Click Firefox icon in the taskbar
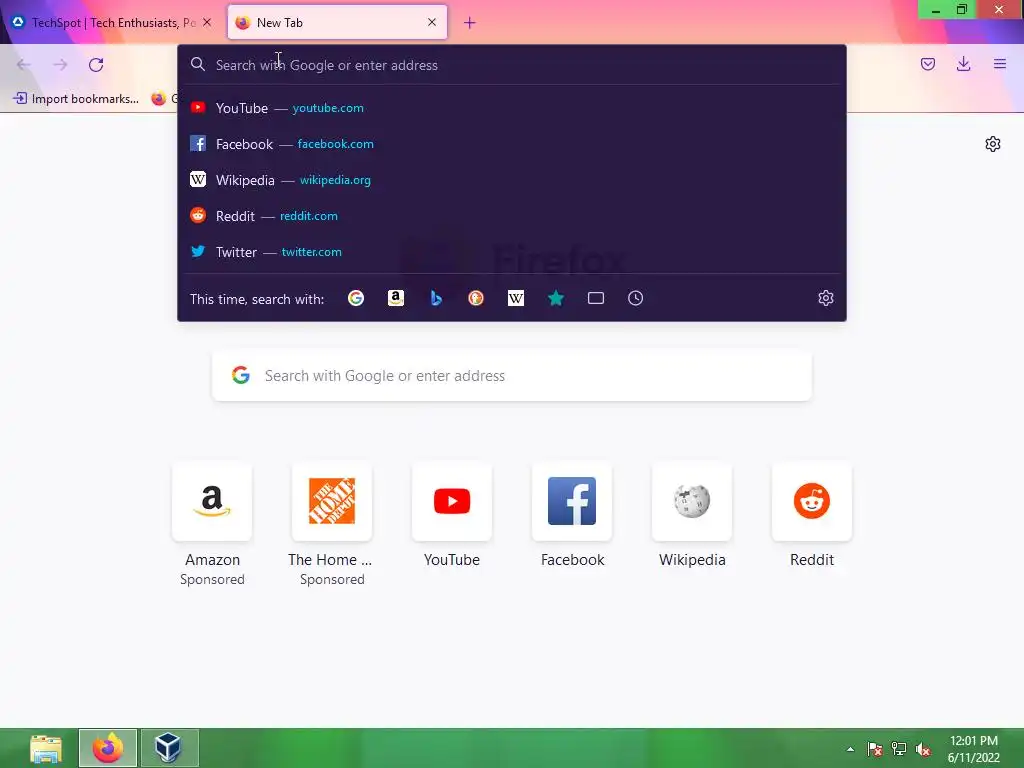The width and height of the screenshot is (1024, 768). click(x=108, y=748)
